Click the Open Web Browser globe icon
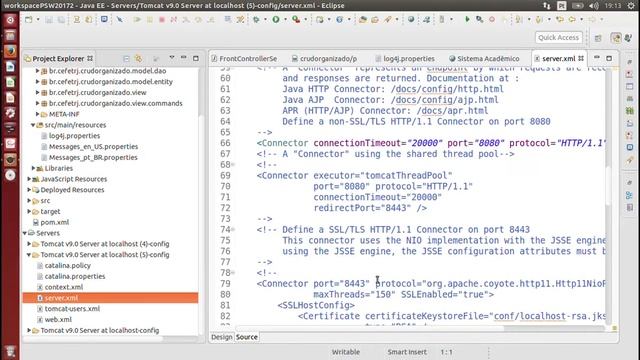This screenshot has height=360, width=640. pyautogui.click(x=411, y=19)
